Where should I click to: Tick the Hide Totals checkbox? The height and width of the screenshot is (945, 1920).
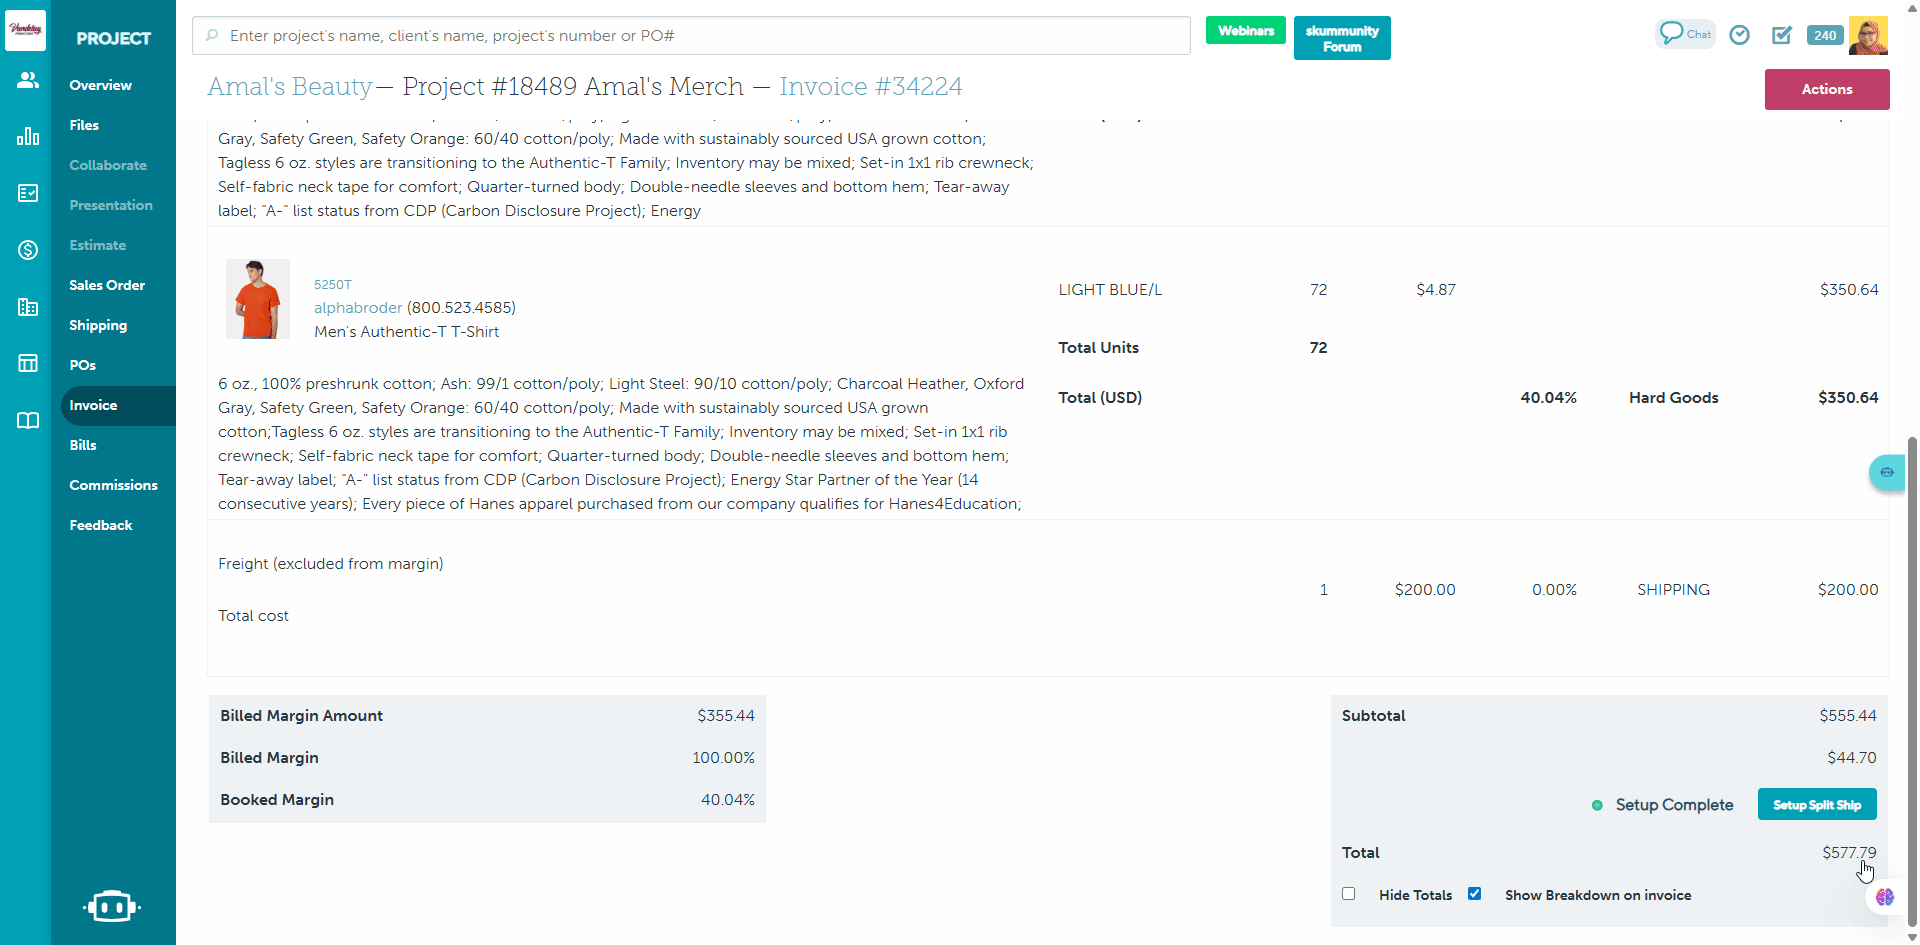[1349, 894]
